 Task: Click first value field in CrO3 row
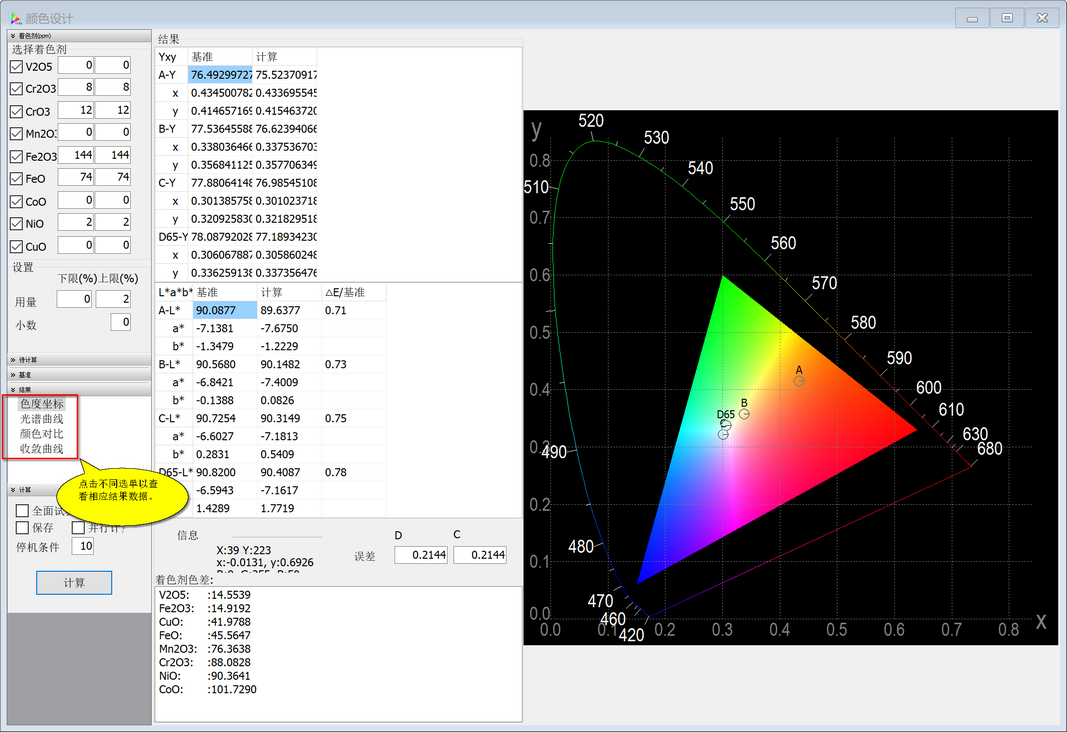tap(76, 110)
